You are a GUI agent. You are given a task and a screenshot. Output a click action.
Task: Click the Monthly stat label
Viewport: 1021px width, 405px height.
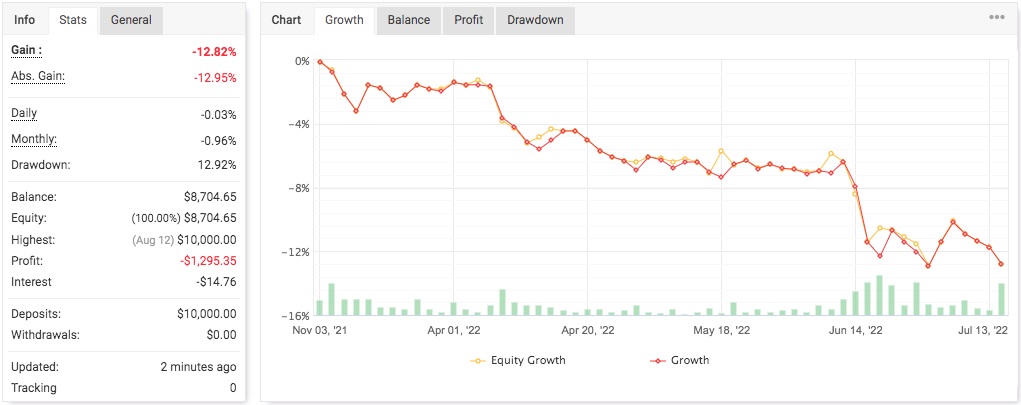(x=33, y=140)
